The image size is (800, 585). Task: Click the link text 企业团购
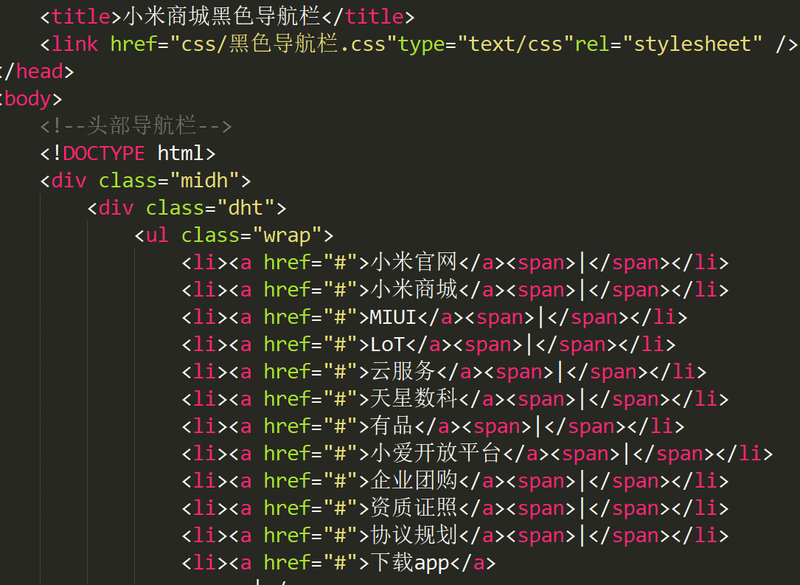tap(413, 481)
